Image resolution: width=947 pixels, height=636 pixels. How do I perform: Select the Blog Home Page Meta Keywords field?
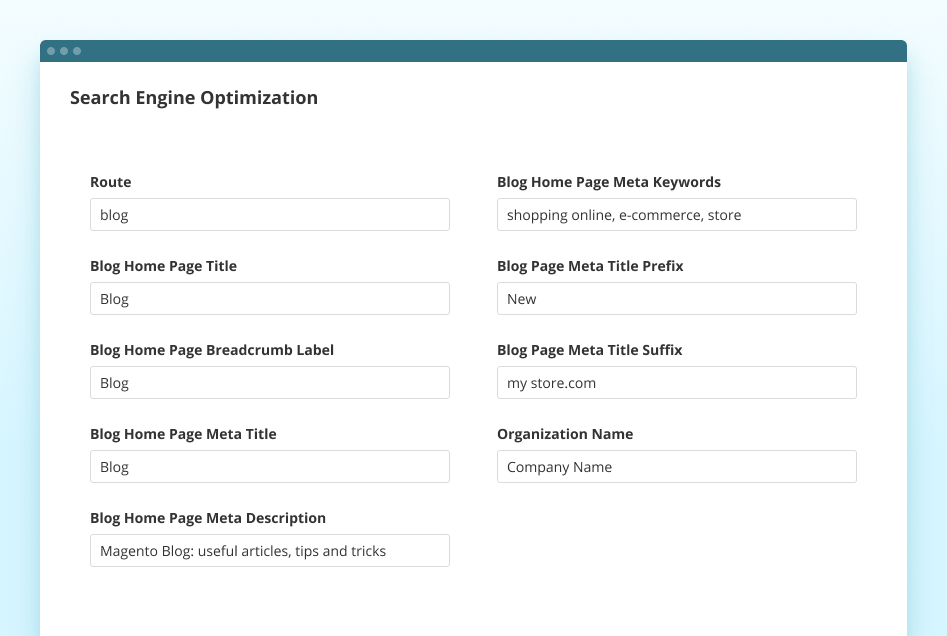tap(676, 214)
